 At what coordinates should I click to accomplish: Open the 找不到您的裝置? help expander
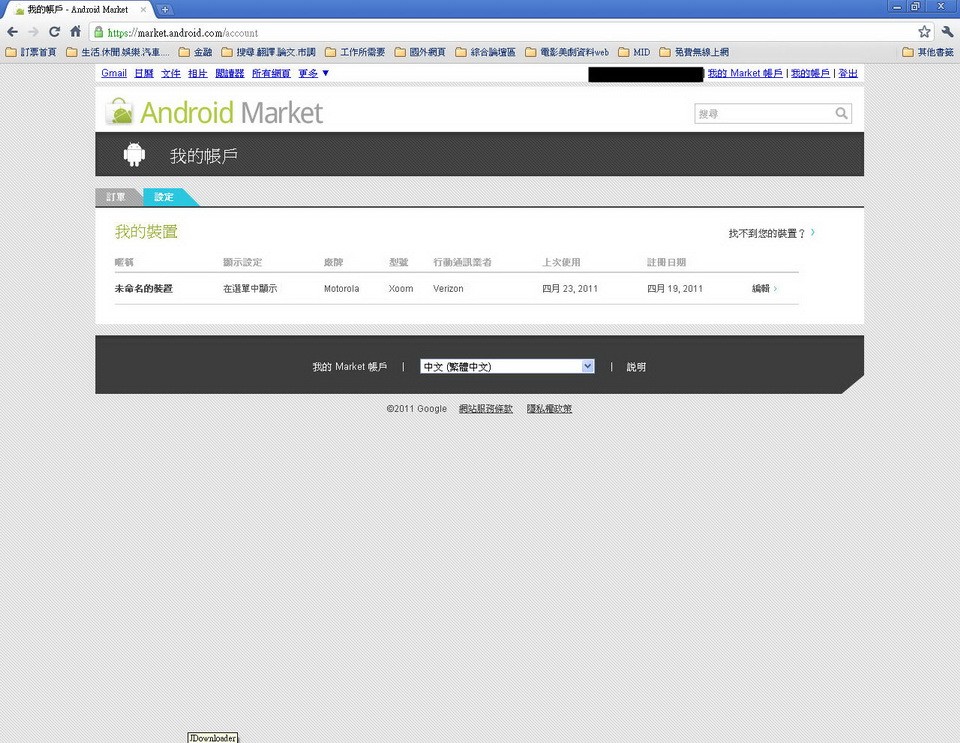click(771, 233)
